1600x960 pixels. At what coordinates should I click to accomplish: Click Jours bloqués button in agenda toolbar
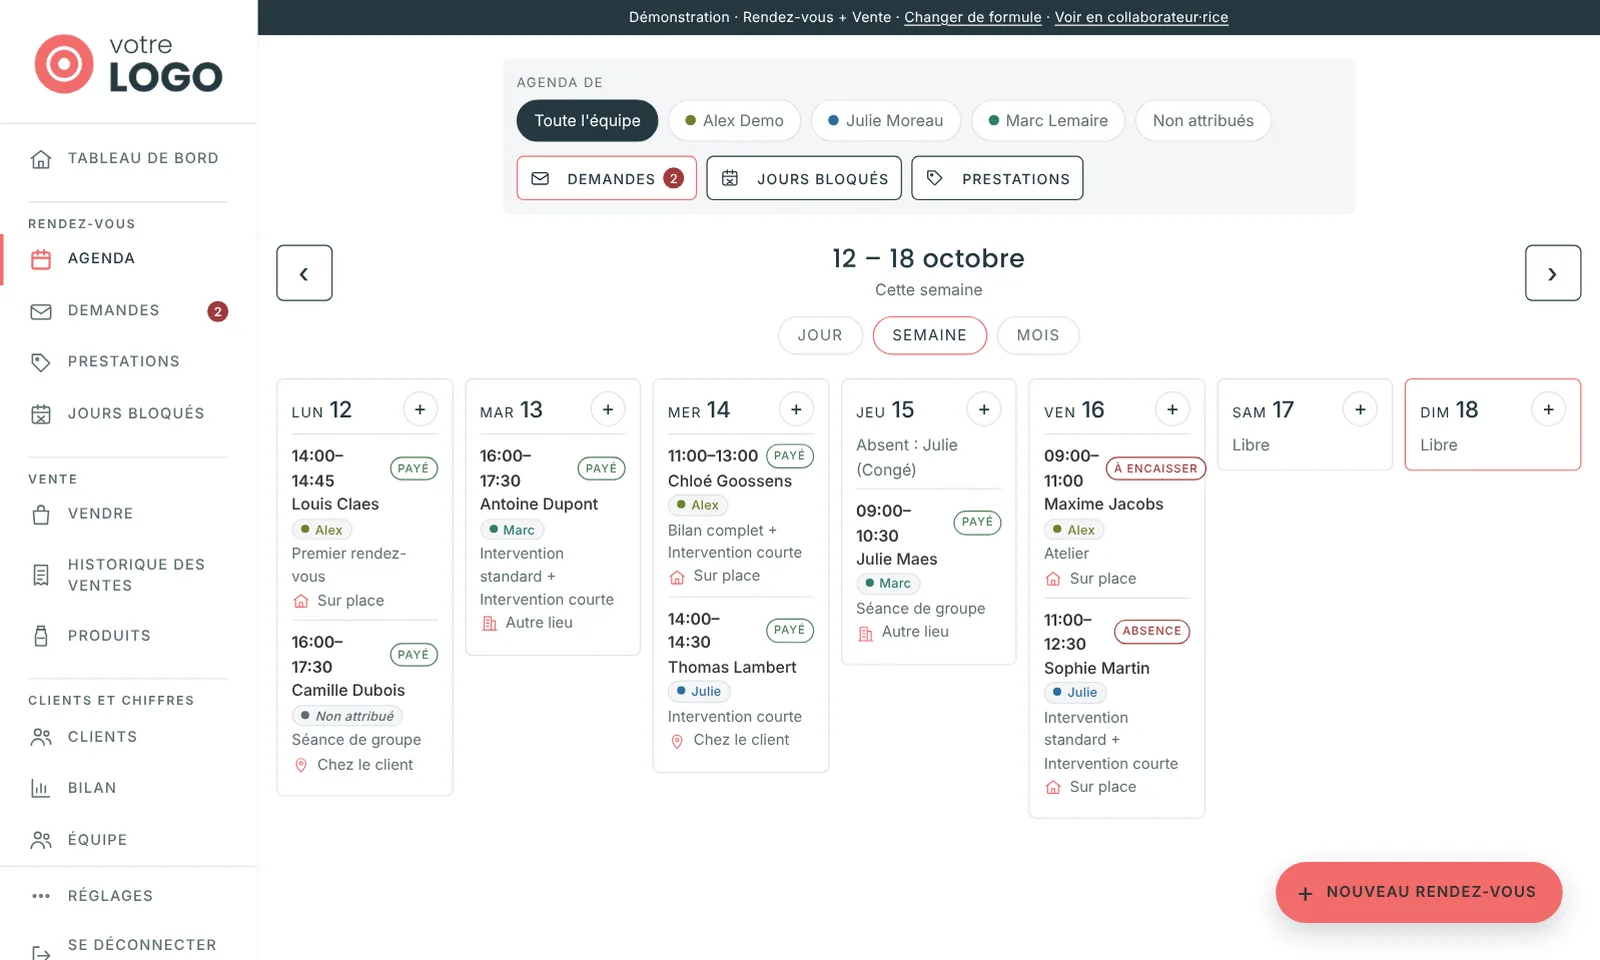tap(804, 178)
